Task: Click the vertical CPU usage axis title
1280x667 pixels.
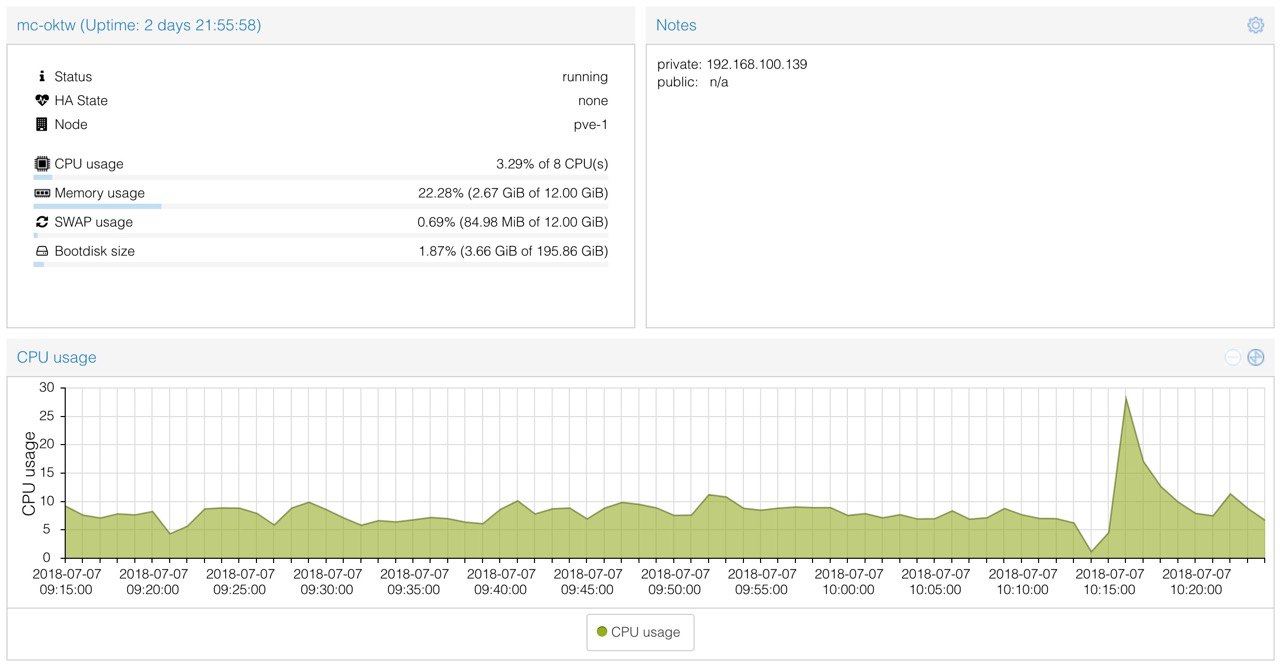Action: point(28,473)
